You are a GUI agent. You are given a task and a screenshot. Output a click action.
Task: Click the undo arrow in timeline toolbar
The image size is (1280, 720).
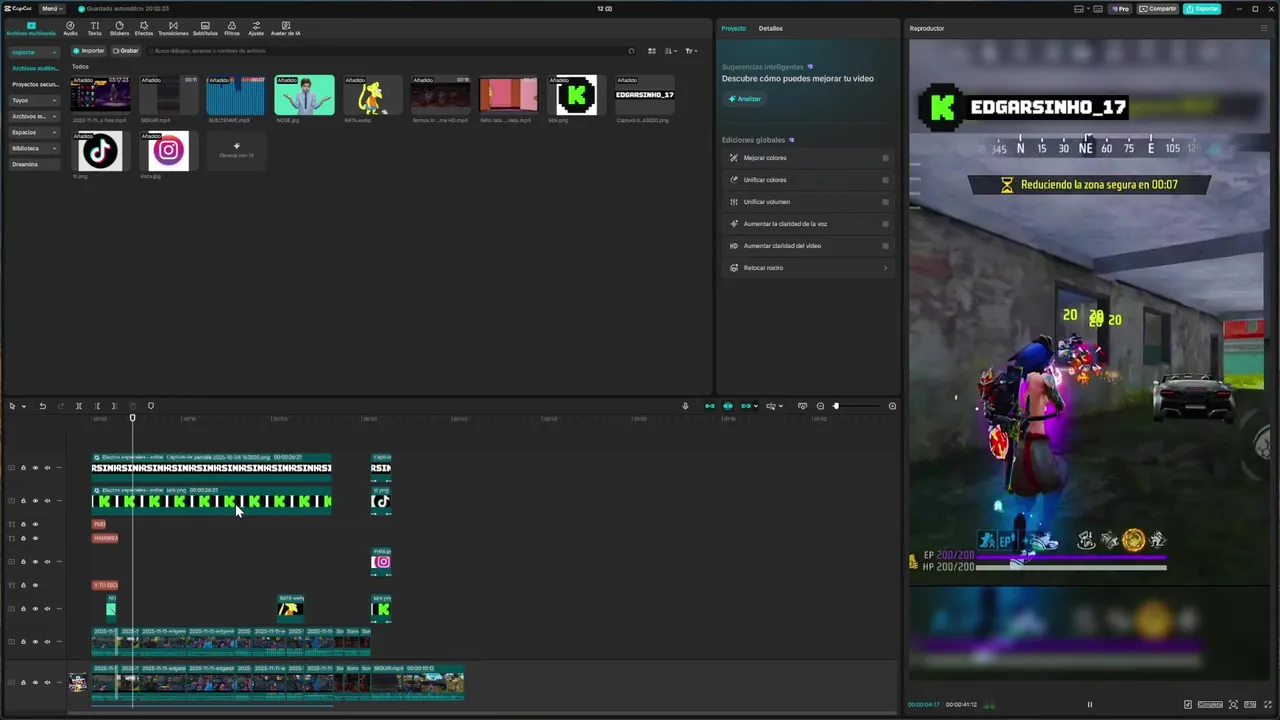point(42,406)
